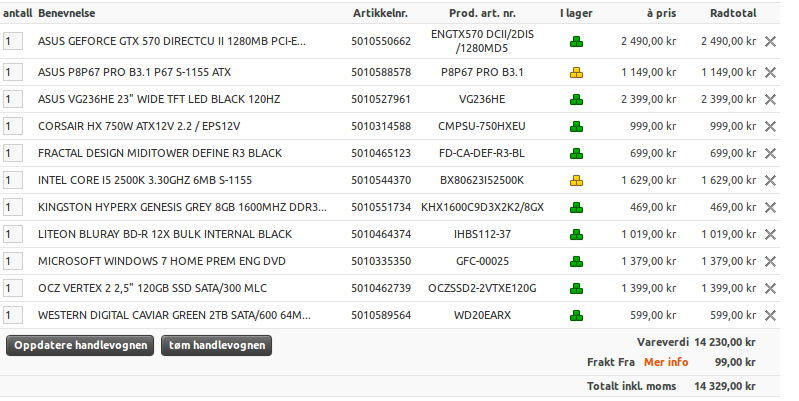Viewport: 799px width, 401px height.
Task: Remove the LiteOn Bluray drive from cart
Action: [x=770, y=235]
